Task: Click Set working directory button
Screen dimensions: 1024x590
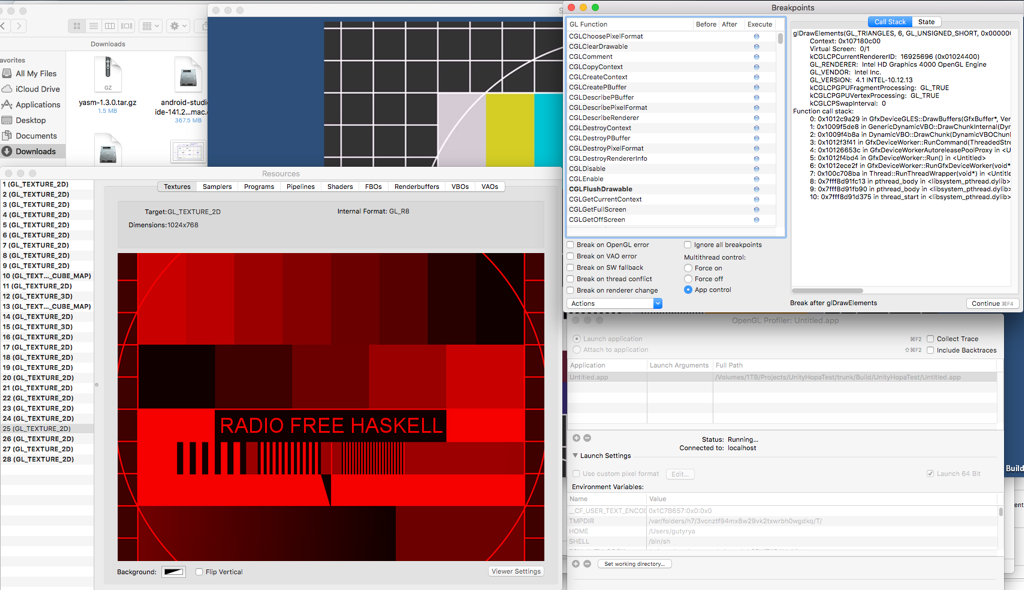Action: [x=634, y=564]
